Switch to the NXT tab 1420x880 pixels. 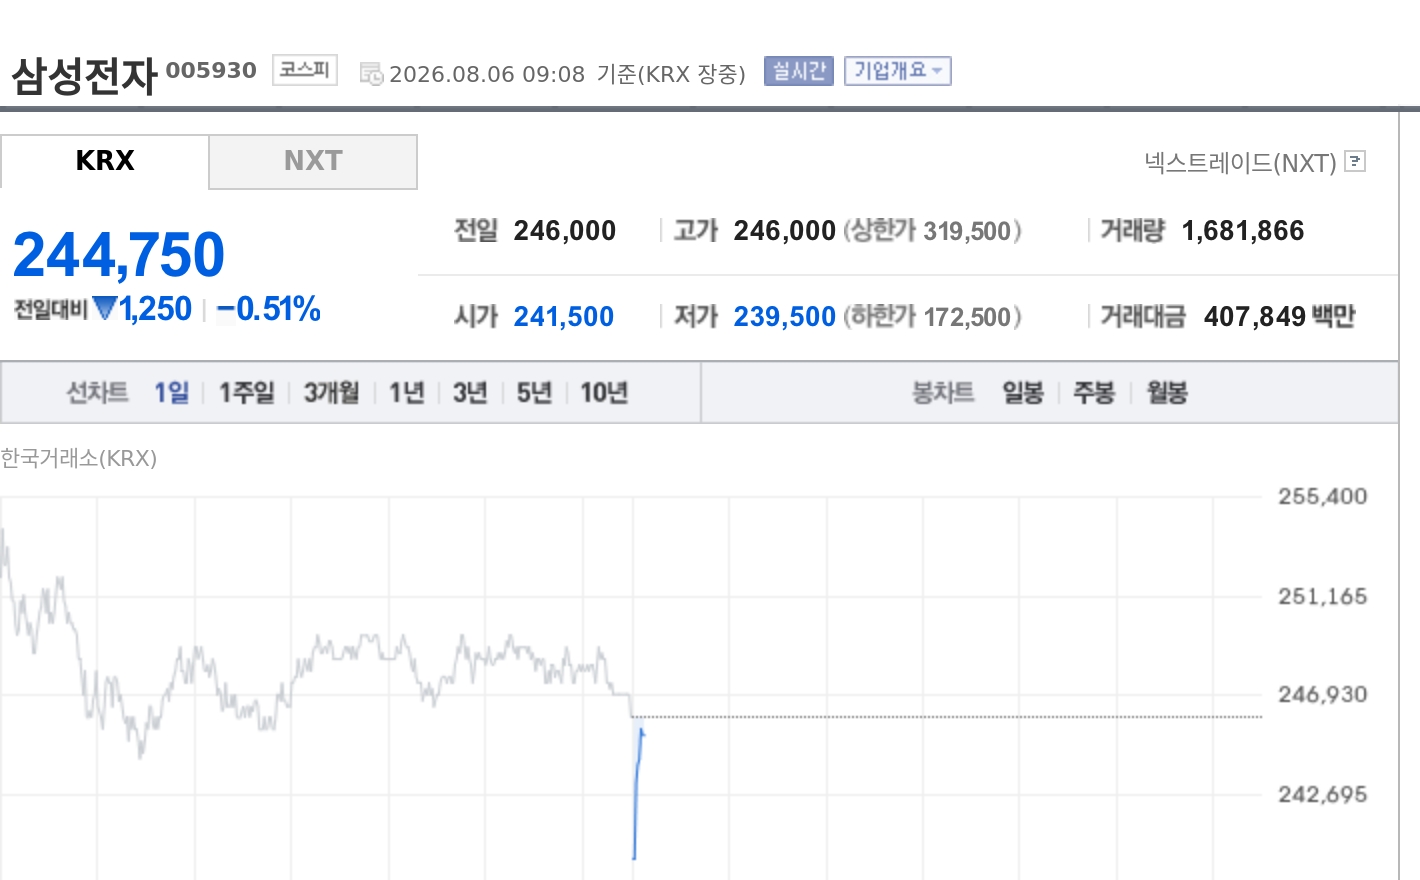coord(313,161)
